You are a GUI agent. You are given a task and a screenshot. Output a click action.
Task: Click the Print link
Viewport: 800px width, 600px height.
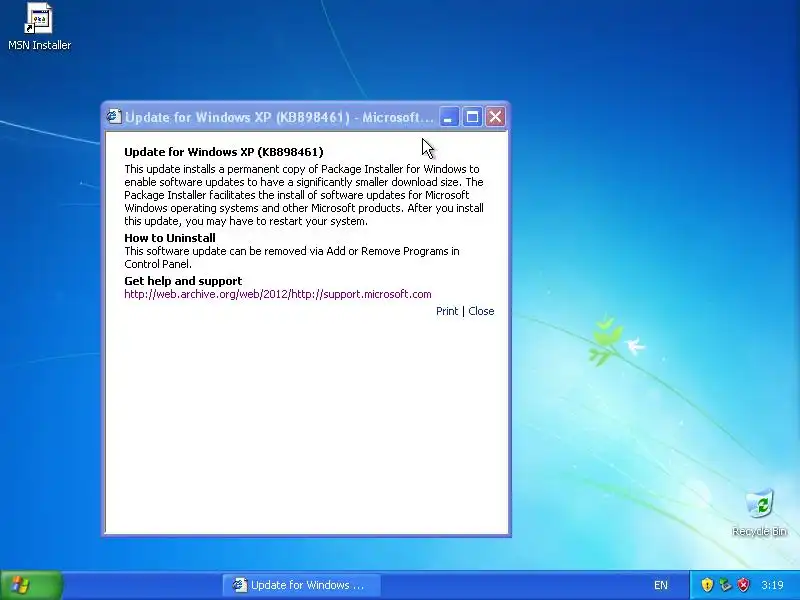447,311
